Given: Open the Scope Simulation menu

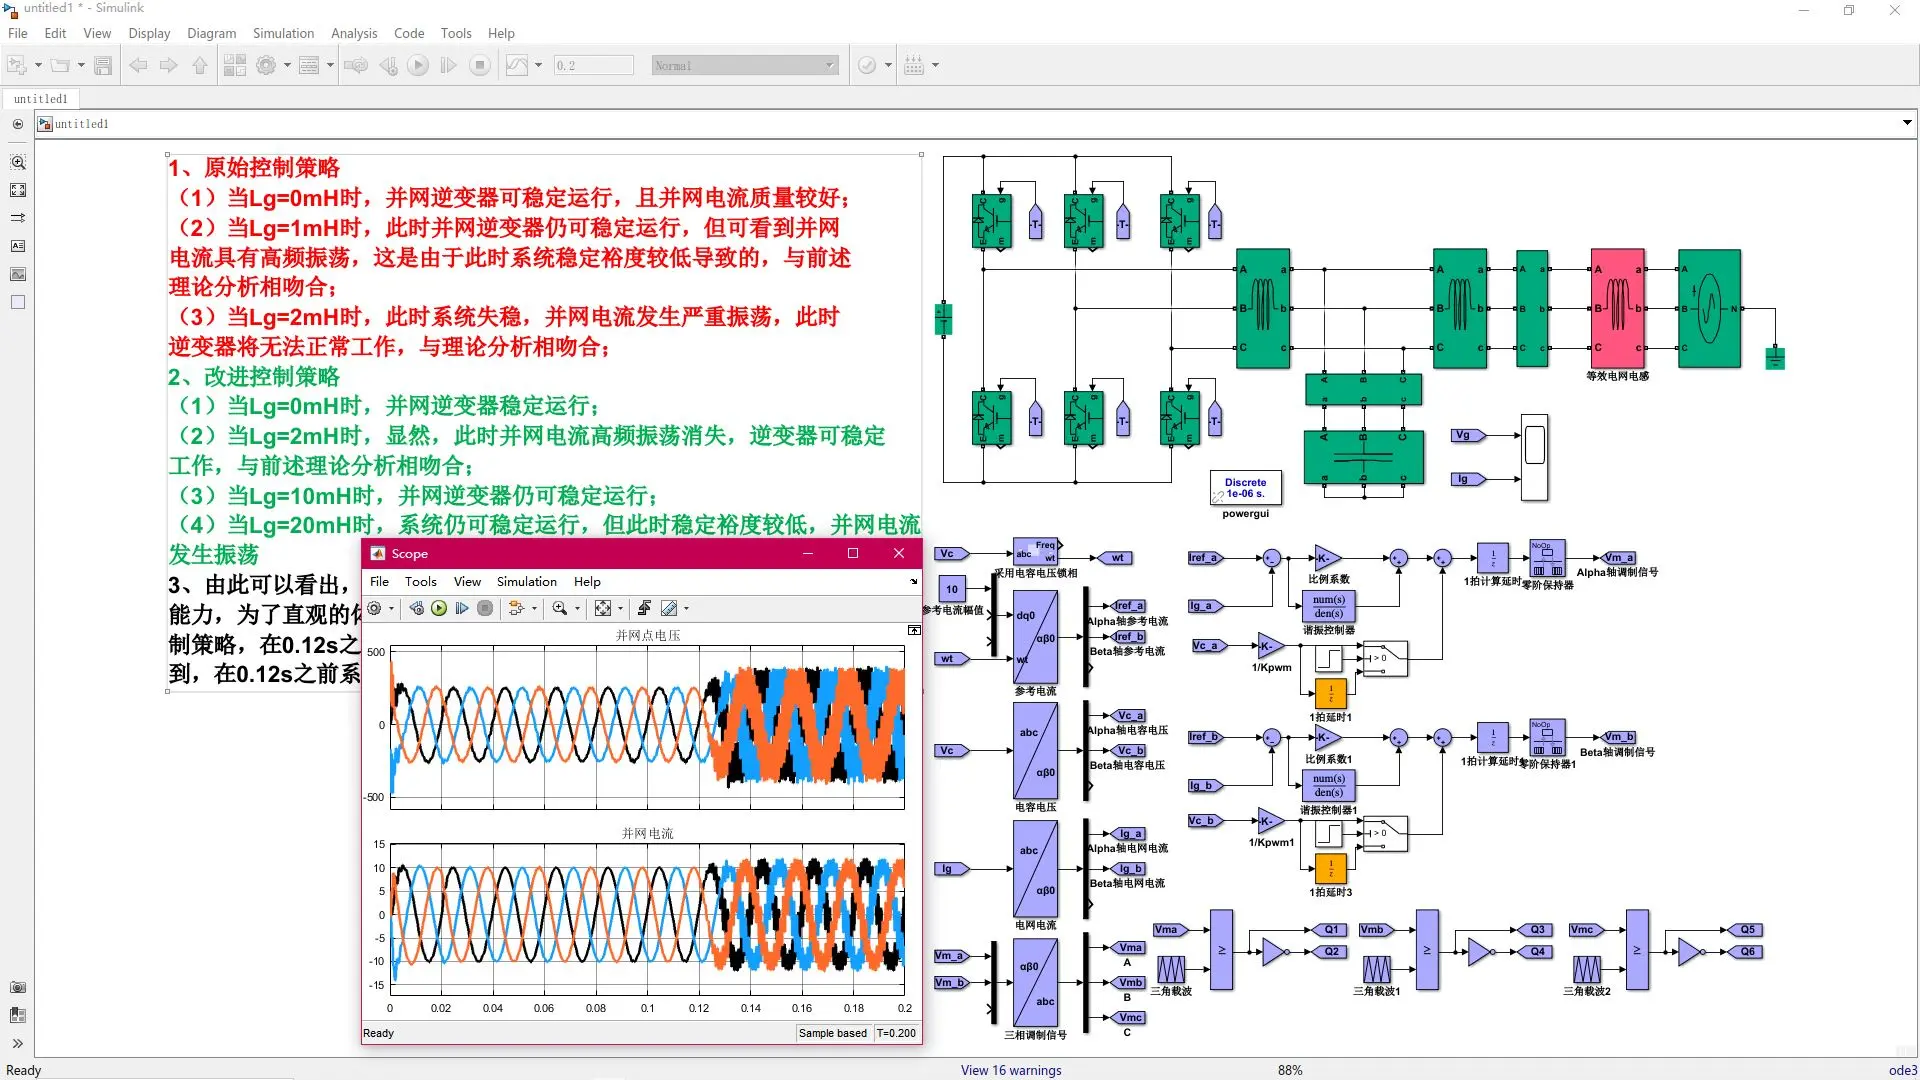Looking at the screenshot, I should pyautogui.click(x=527, y=582).
